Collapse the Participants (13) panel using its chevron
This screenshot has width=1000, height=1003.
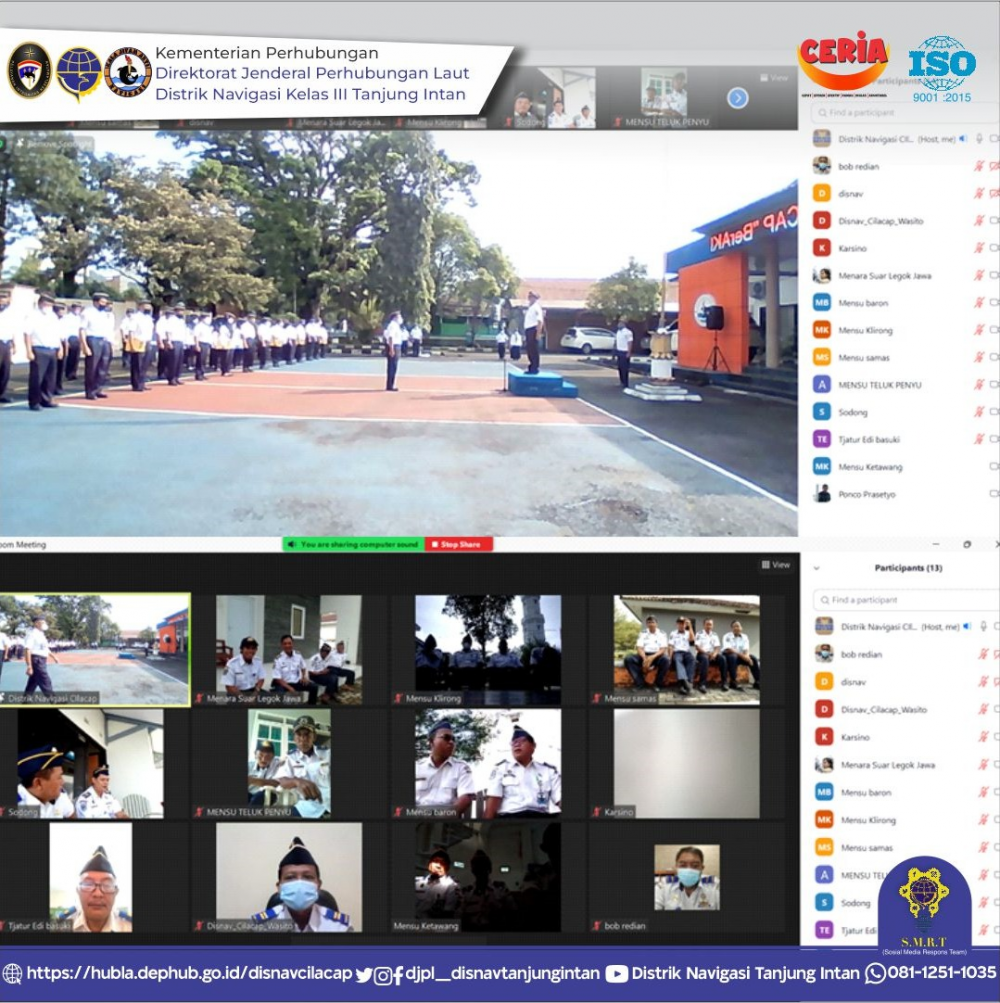pyautogui.click(x=816, y=568)
